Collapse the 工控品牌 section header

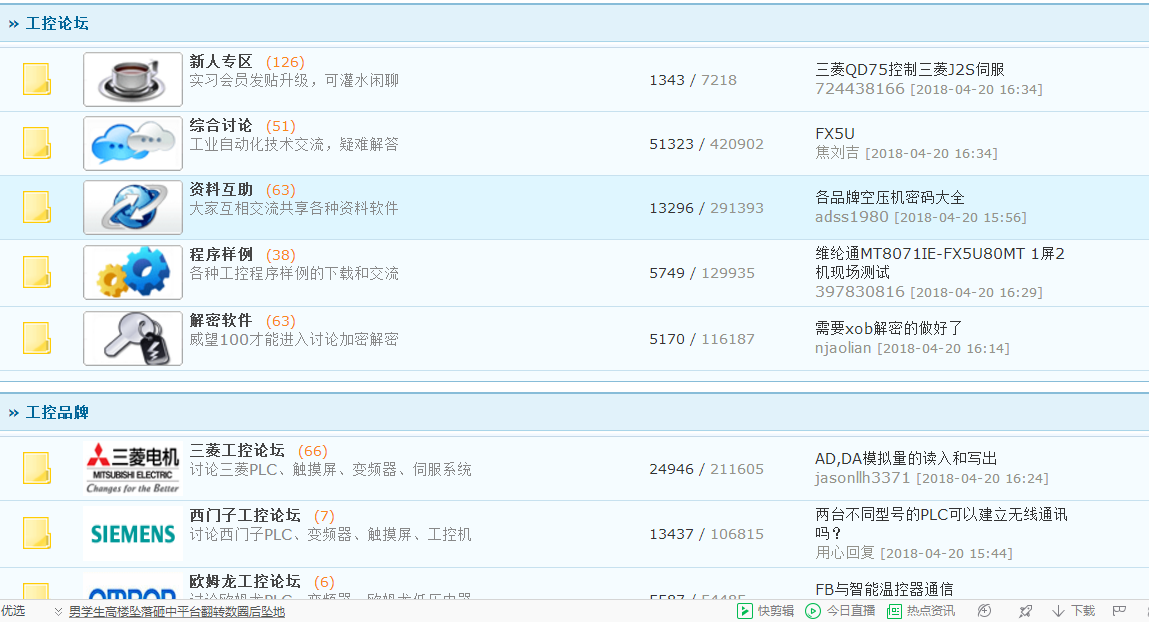49,412
